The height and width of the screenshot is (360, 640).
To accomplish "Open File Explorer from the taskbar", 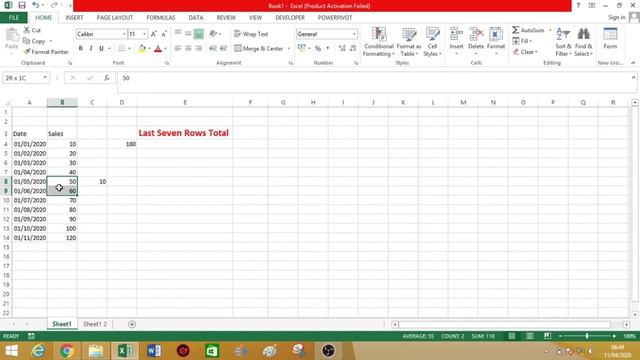I will pyautogui.click(x=96, y=351).
